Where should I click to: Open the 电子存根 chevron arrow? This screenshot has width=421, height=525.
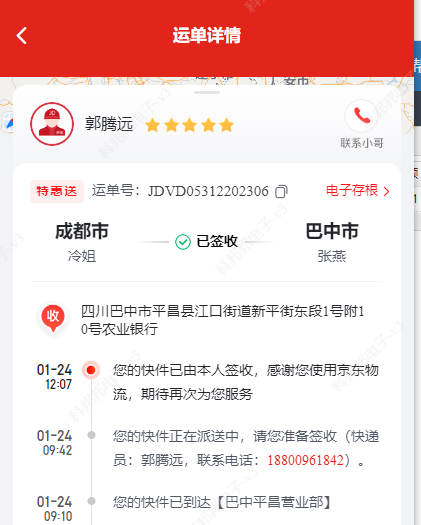(386, 192)
